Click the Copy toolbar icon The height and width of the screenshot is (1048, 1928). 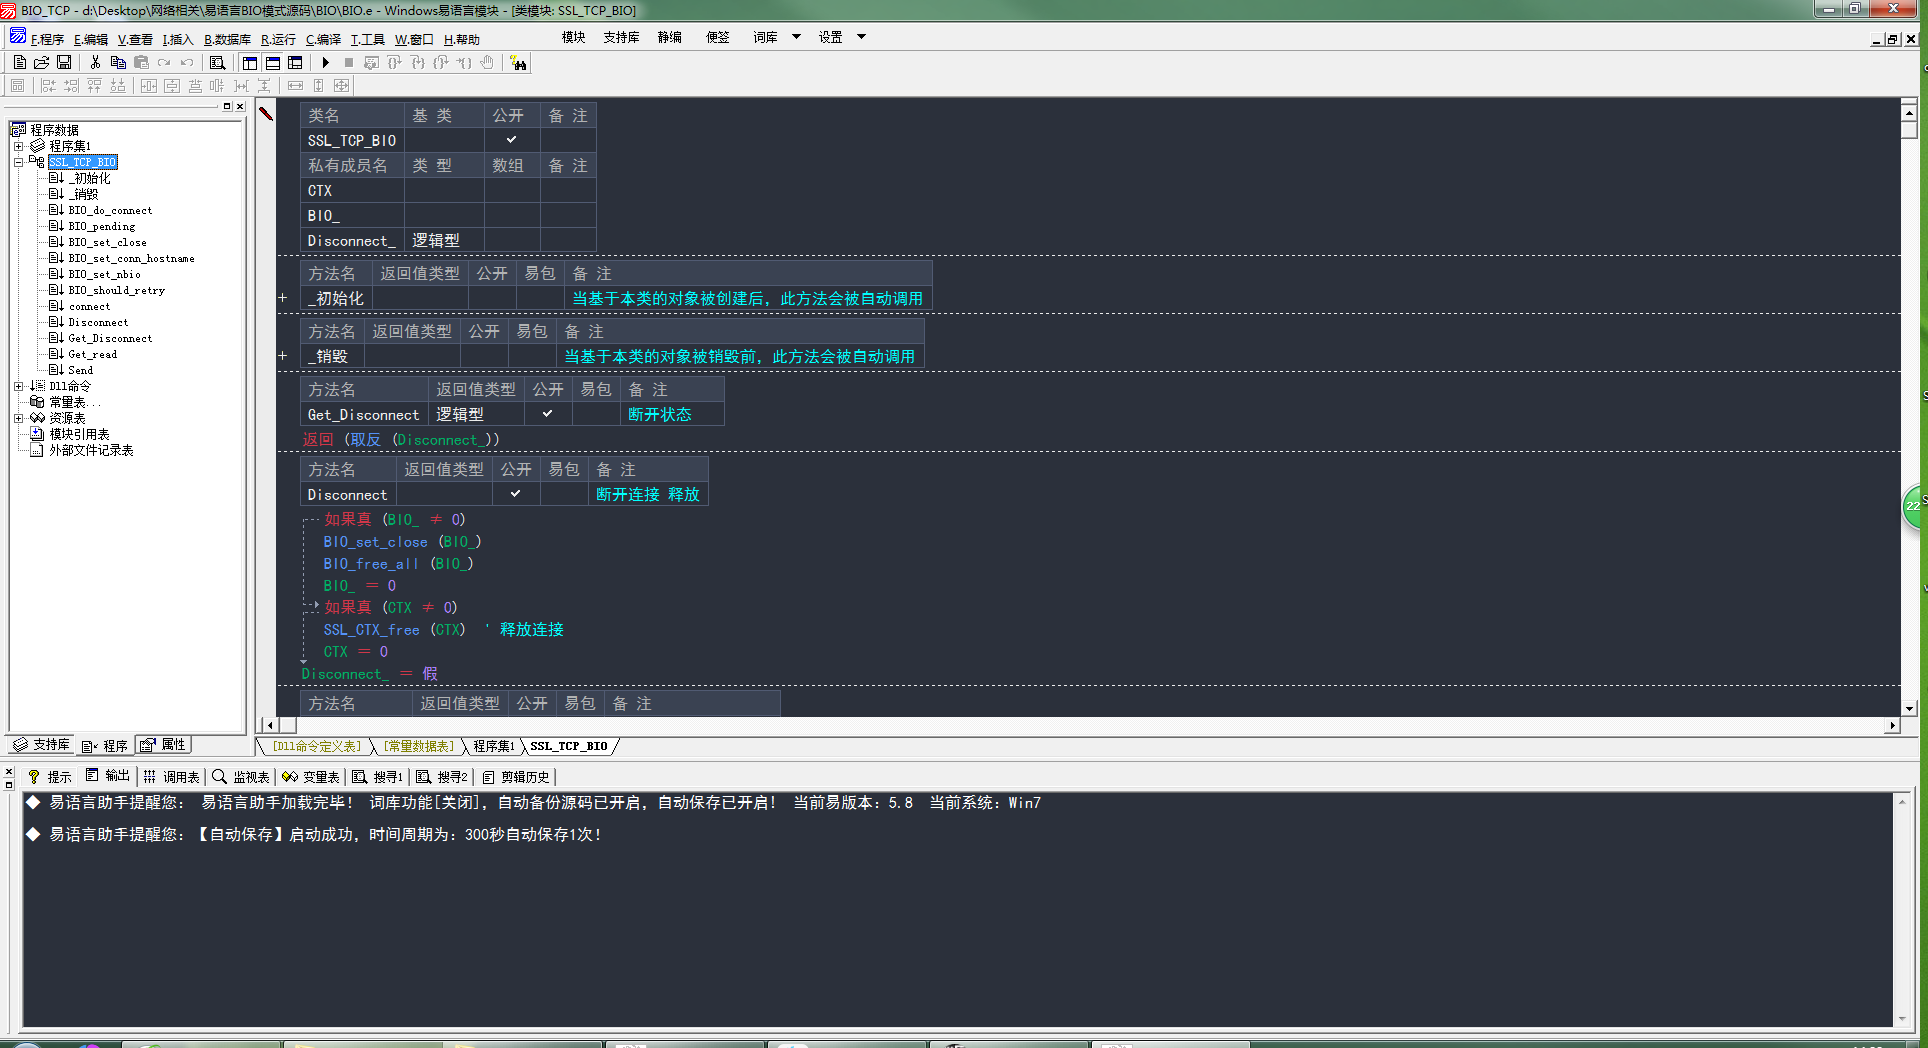118,62
